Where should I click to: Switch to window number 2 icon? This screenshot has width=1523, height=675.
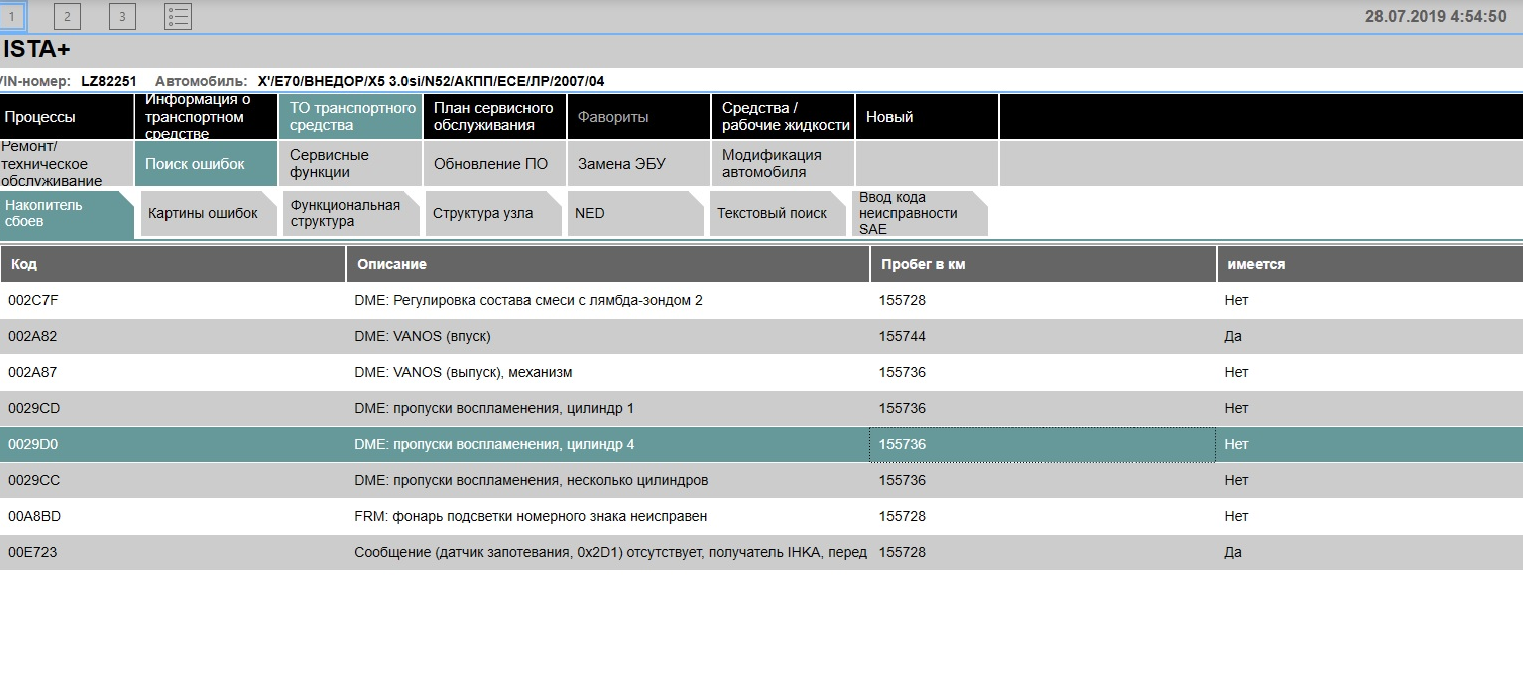pos(67,16)
